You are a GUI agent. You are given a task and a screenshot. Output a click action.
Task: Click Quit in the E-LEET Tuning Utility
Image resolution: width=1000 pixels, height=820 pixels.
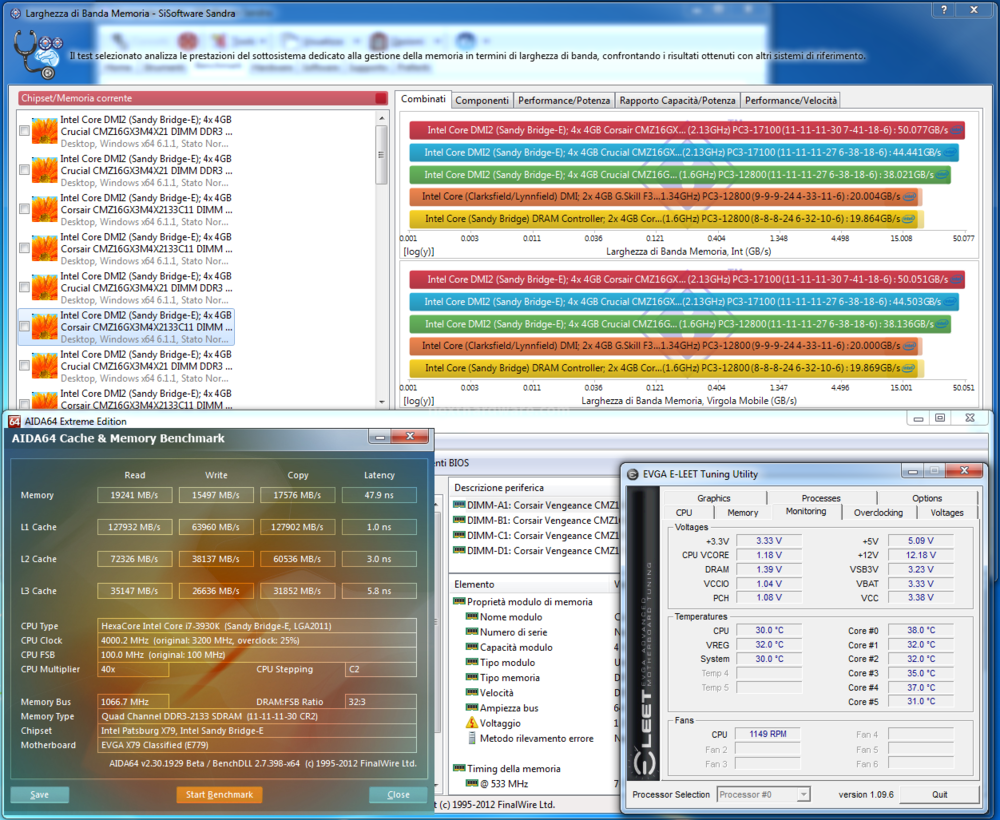pos(940,794)
